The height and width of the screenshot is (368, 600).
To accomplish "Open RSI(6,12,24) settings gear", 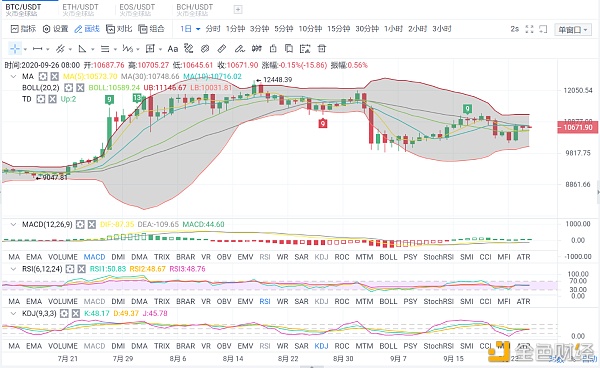I will coord(69,269).
